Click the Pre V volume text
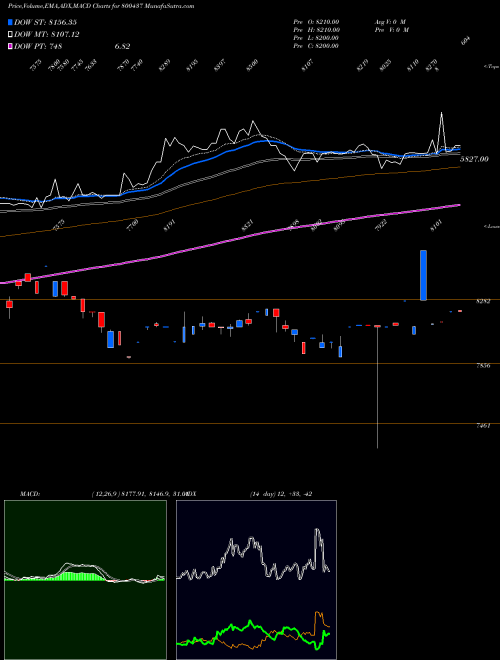This screenshot has height=660, width=500. pos(391,30)
